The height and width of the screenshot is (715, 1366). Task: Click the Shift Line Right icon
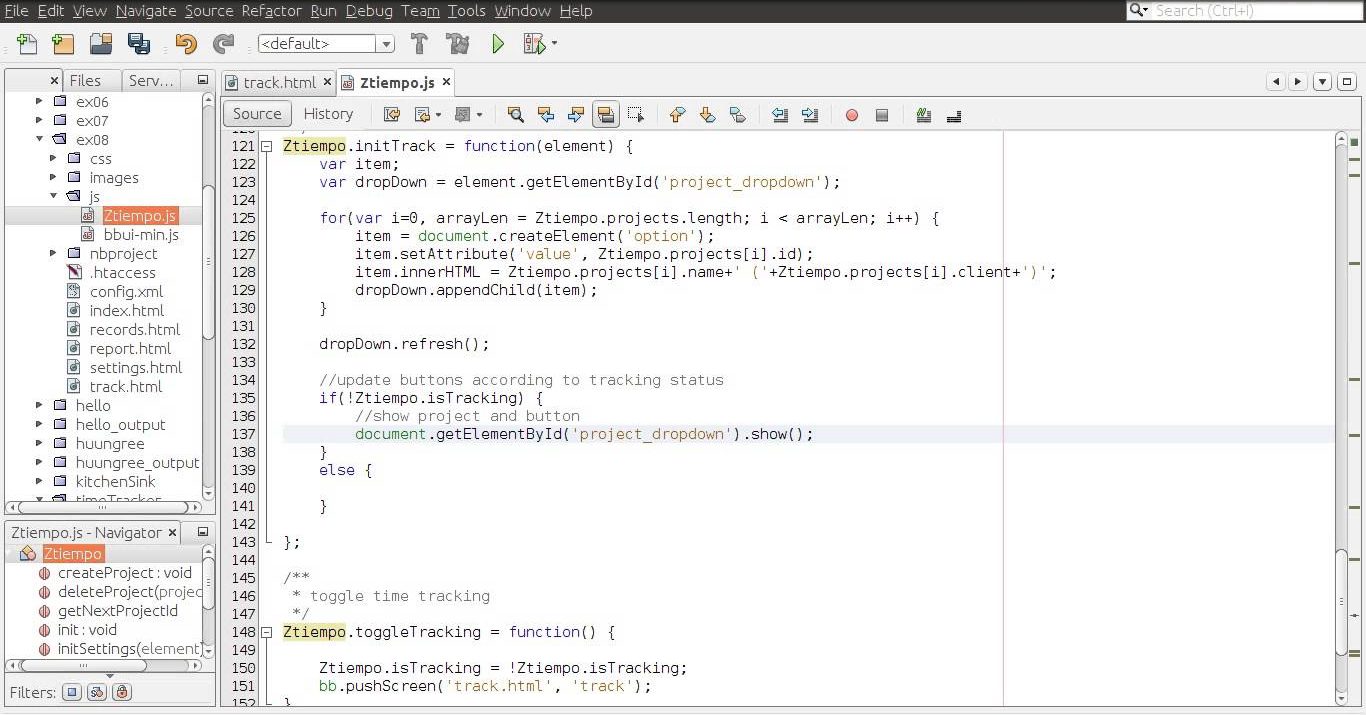[x=810, y=115]
